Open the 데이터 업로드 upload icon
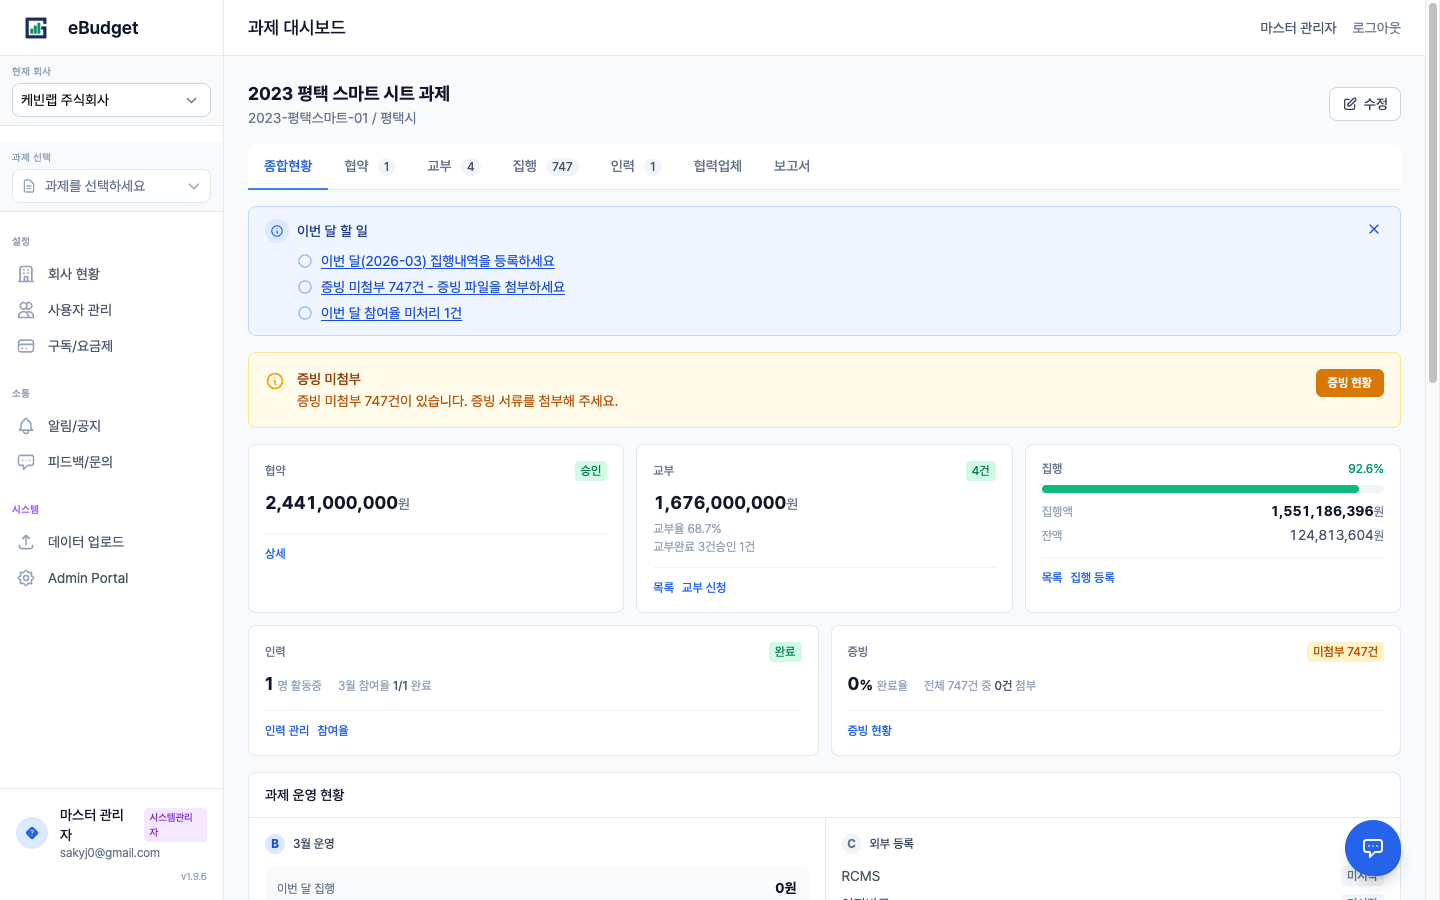Viewport: 1440px width, 900px height. click(x=26, y=541)
